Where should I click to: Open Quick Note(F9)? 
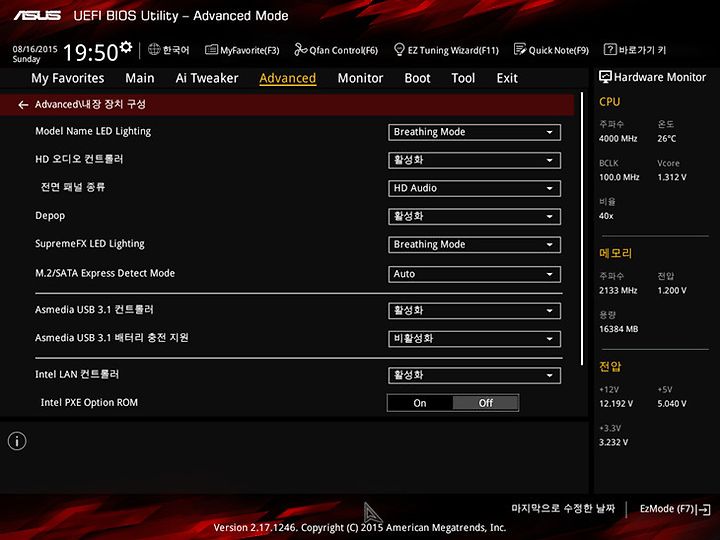[551, 50]
